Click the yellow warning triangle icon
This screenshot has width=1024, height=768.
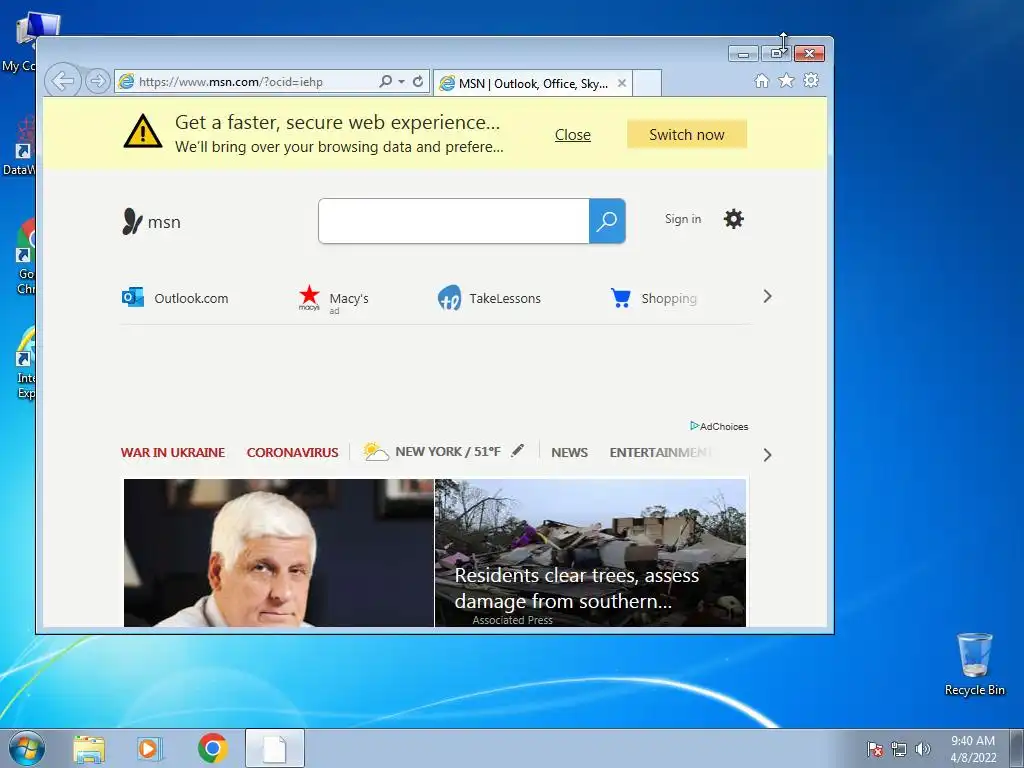142,131
